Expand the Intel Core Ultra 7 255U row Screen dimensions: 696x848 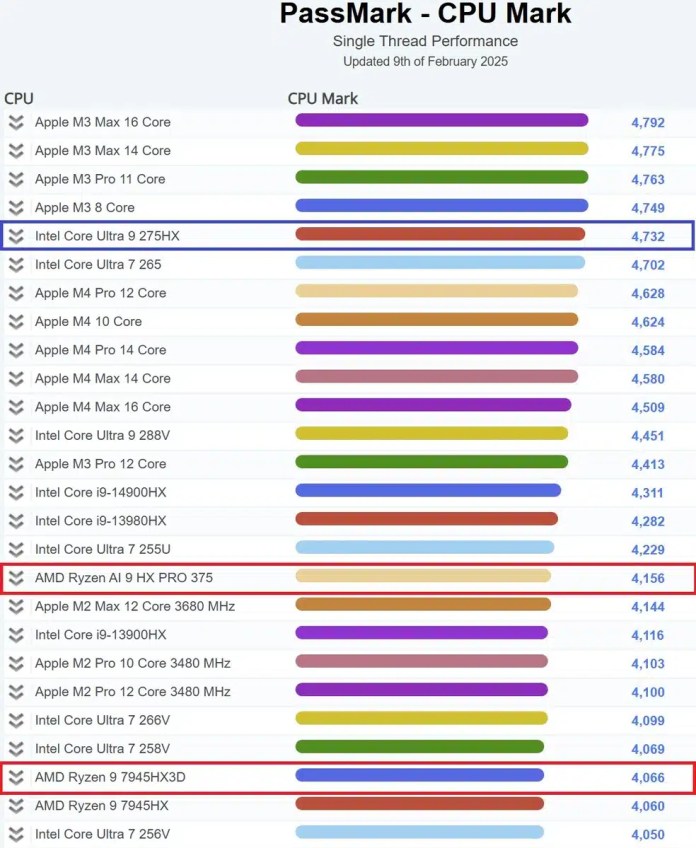pos(16,549)
